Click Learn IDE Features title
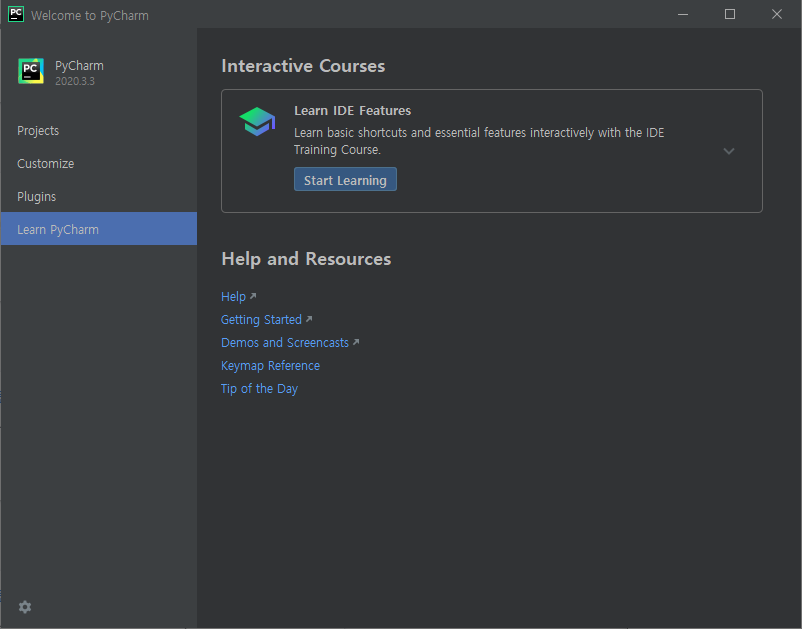802x629 pixels. pos(352,110)
